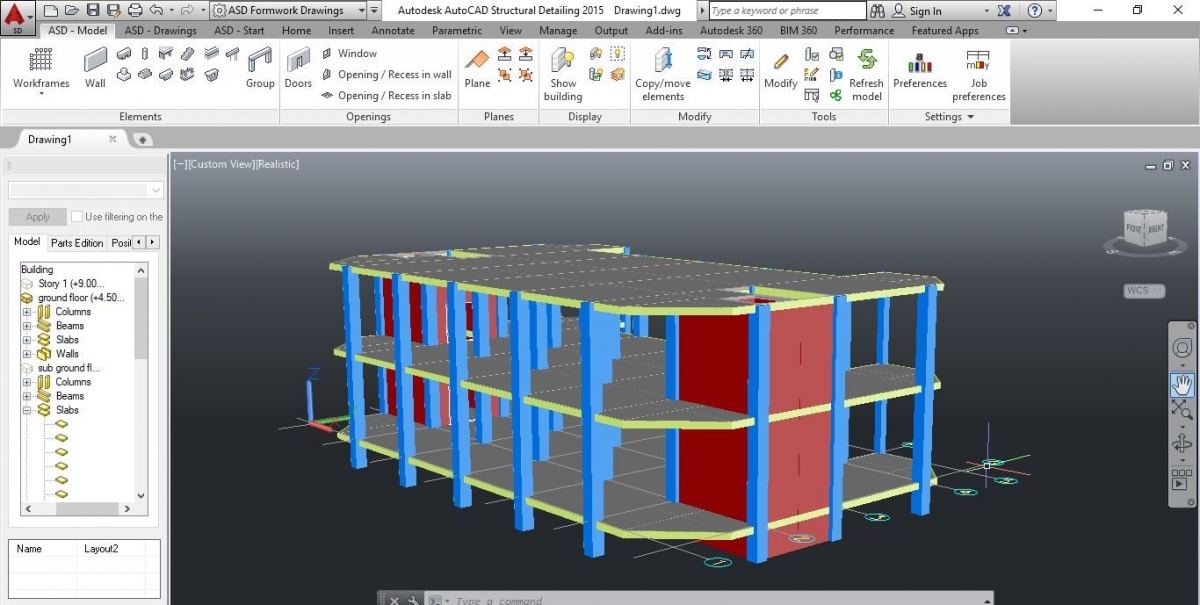The image size is (1200, 605).
Task: Open the ASD Formwork Drawings workspace dropdown
Action: pyautogui.click(x=373, y=11)
